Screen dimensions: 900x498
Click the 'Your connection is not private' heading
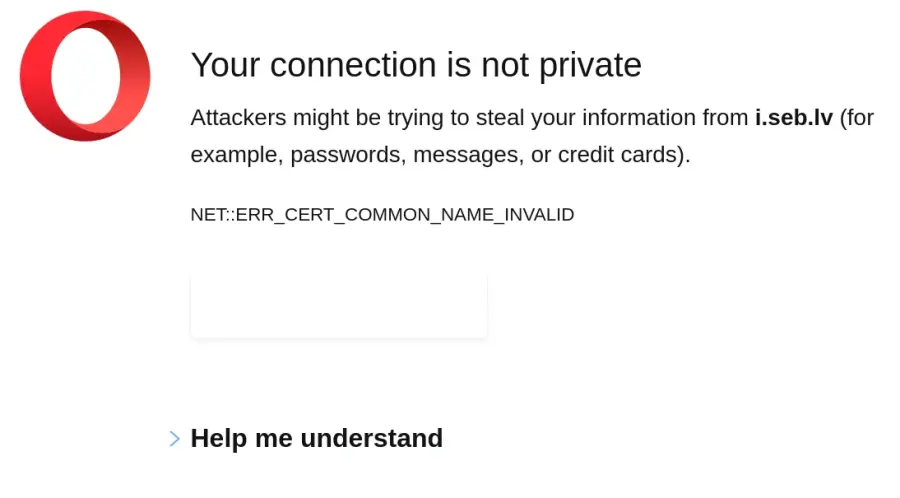416,65
